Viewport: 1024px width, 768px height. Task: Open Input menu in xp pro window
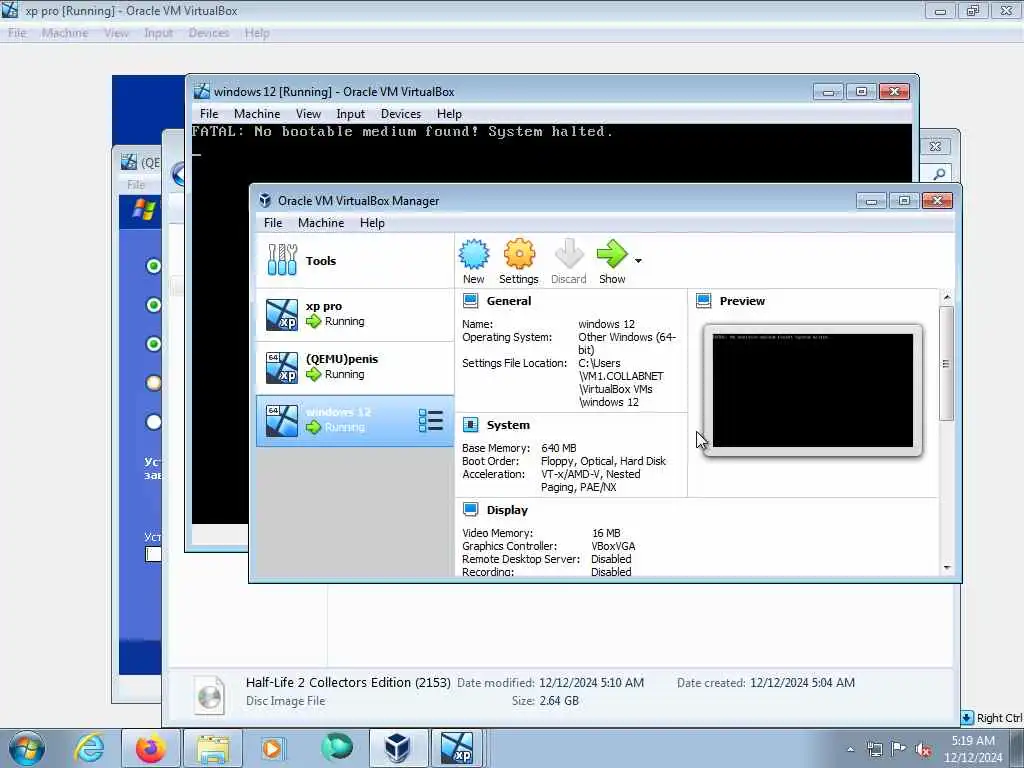(x=159, y=33)
